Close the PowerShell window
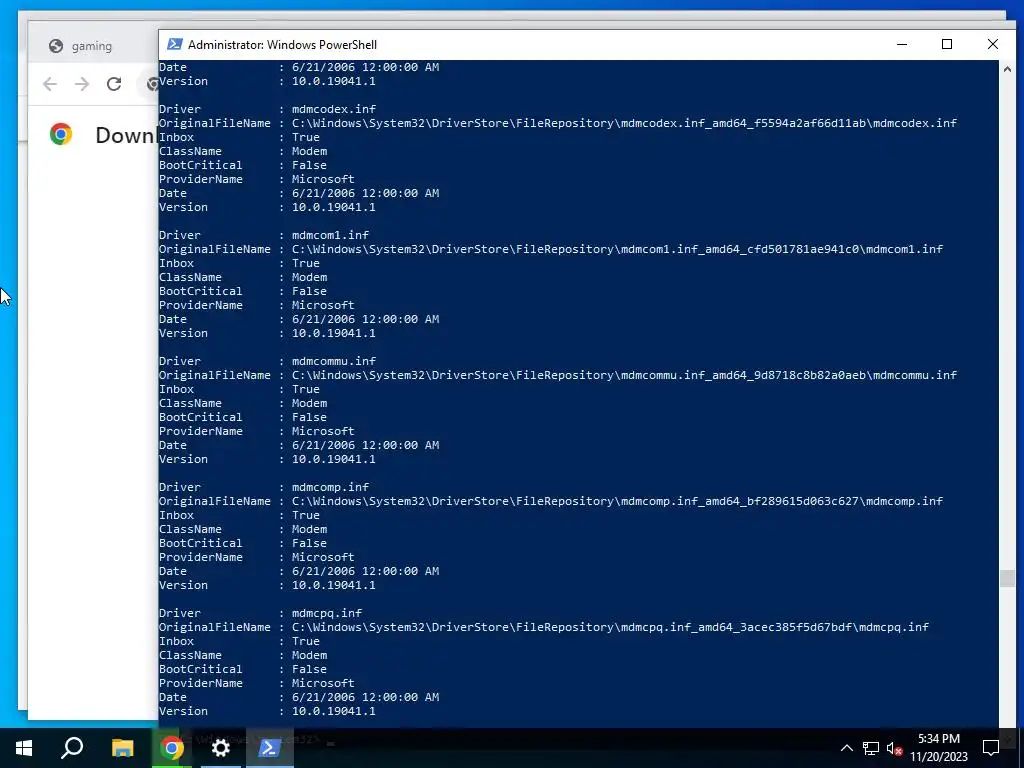Image resolution: width=1024 pixels, height=768 pixels. click(x=993, y=44)
